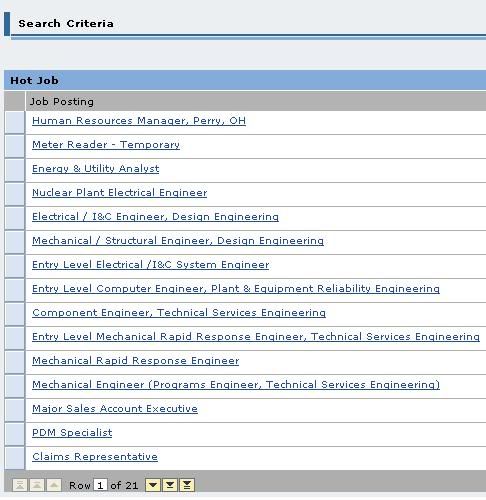
Task: Select row of Claims Representative posting
Action: pyautogui.click(x=15, y=459)
